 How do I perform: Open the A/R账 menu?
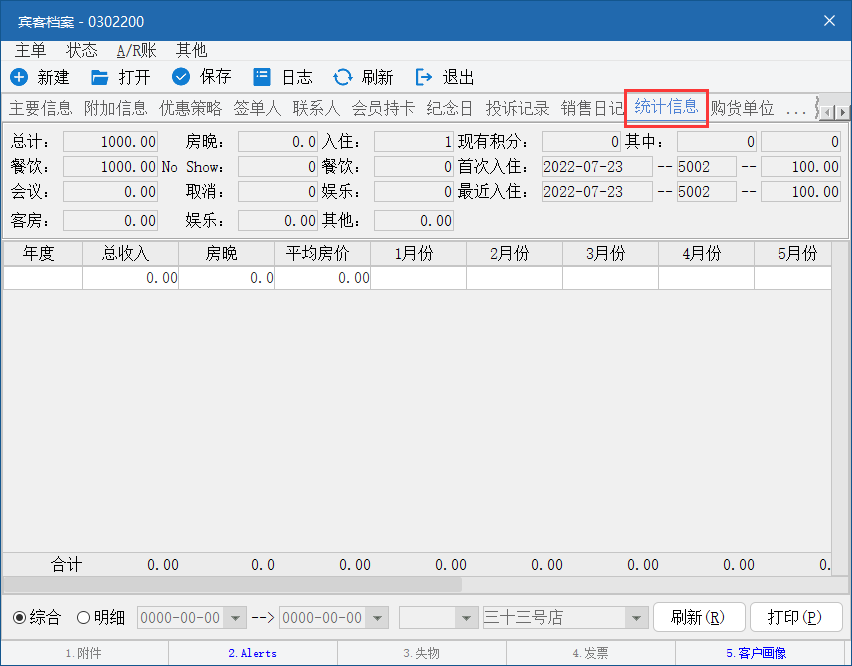(x=136, y=51)
